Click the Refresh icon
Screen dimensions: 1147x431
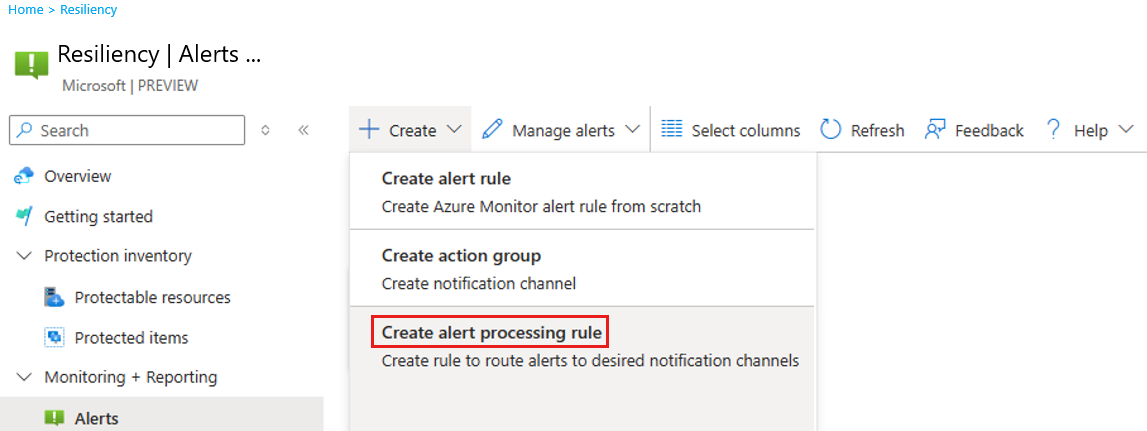pyautogui.click(x=831, y=130)
